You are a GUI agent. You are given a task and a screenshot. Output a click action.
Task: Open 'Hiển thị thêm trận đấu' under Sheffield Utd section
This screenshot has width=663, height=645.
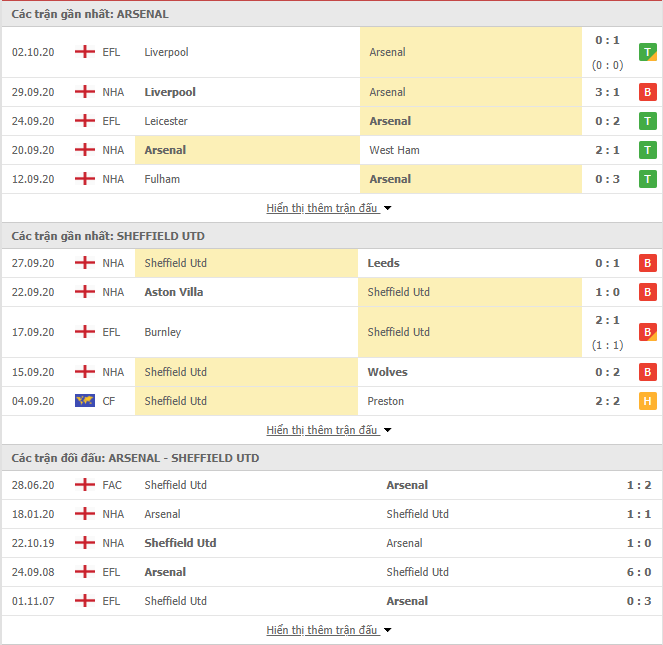pos(322,430)
